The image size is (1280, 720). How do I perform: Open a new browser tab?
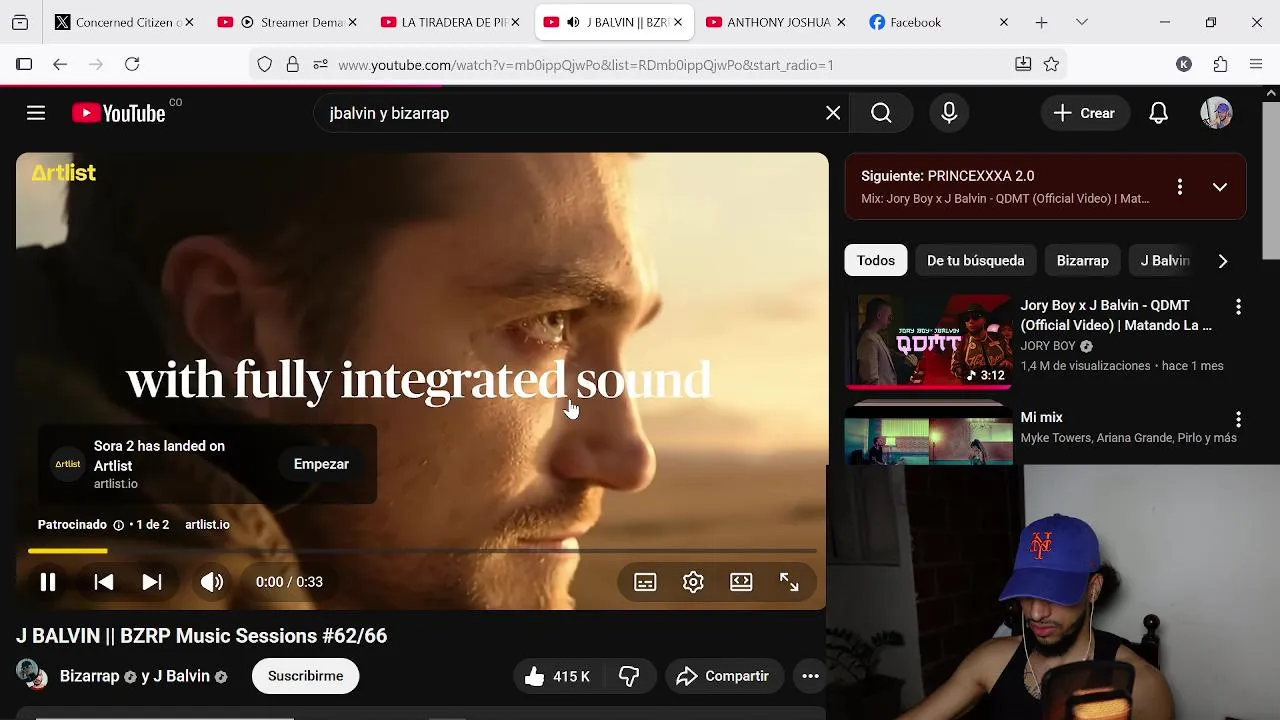pos(1041,22)
